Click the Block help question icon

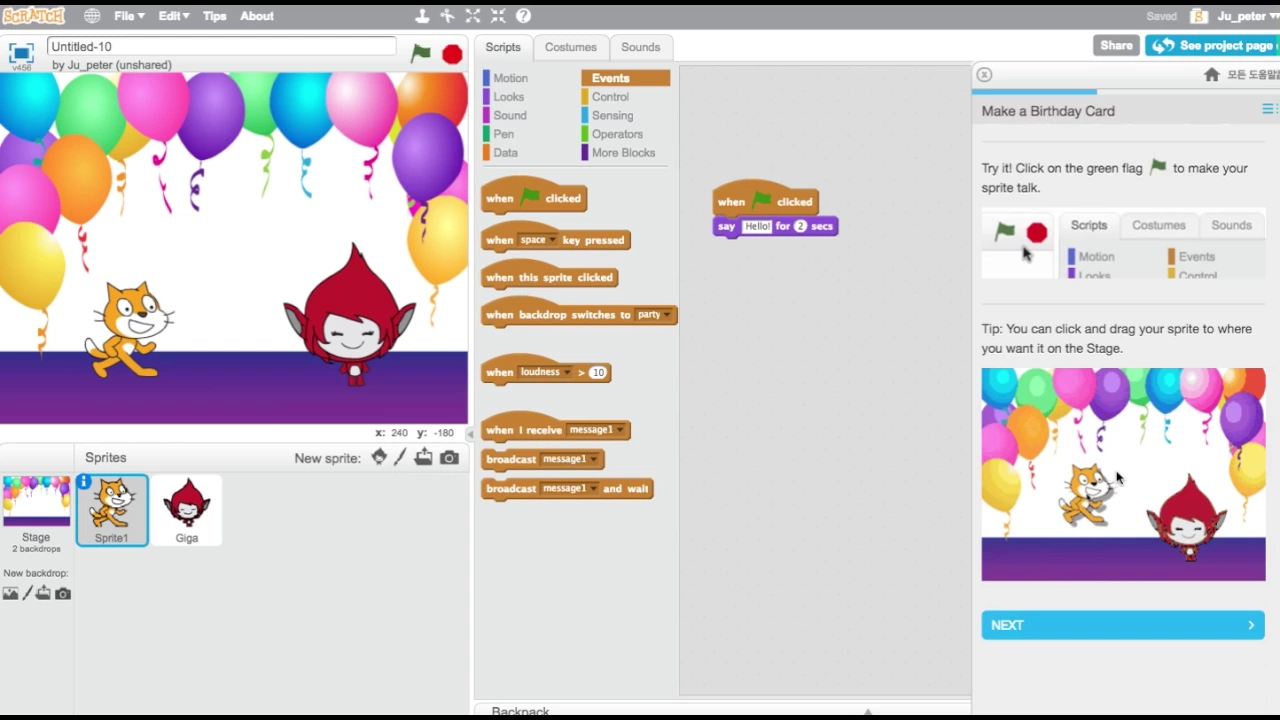click(x=523, y=16)
